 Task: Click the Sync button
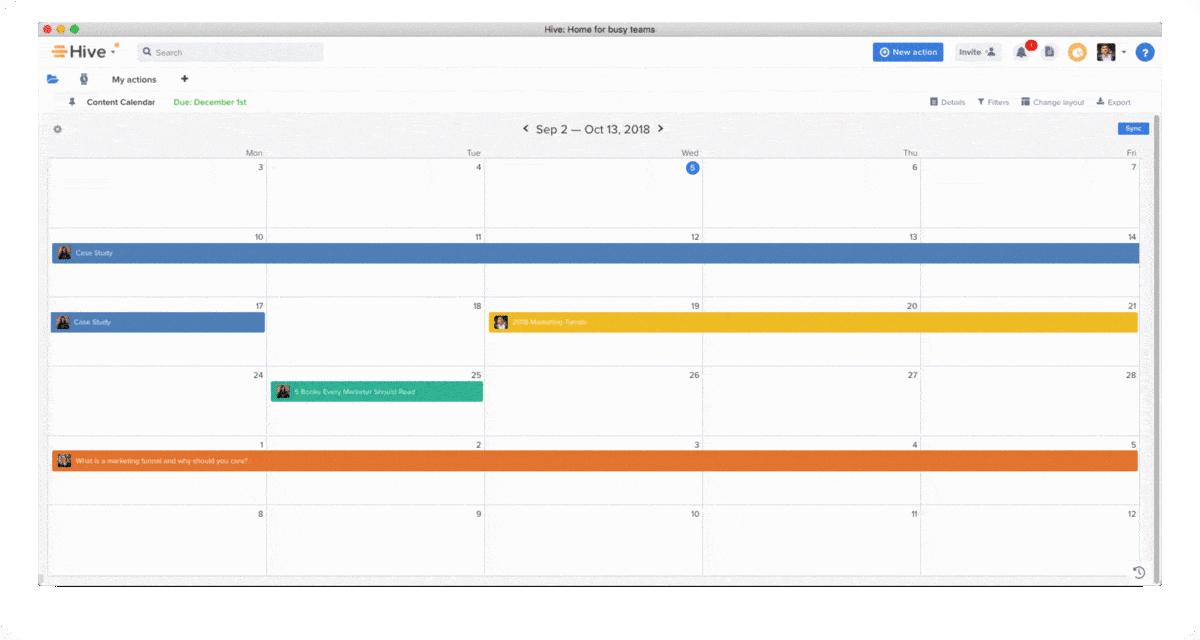pyautogui.click(x=1133, y=129)
